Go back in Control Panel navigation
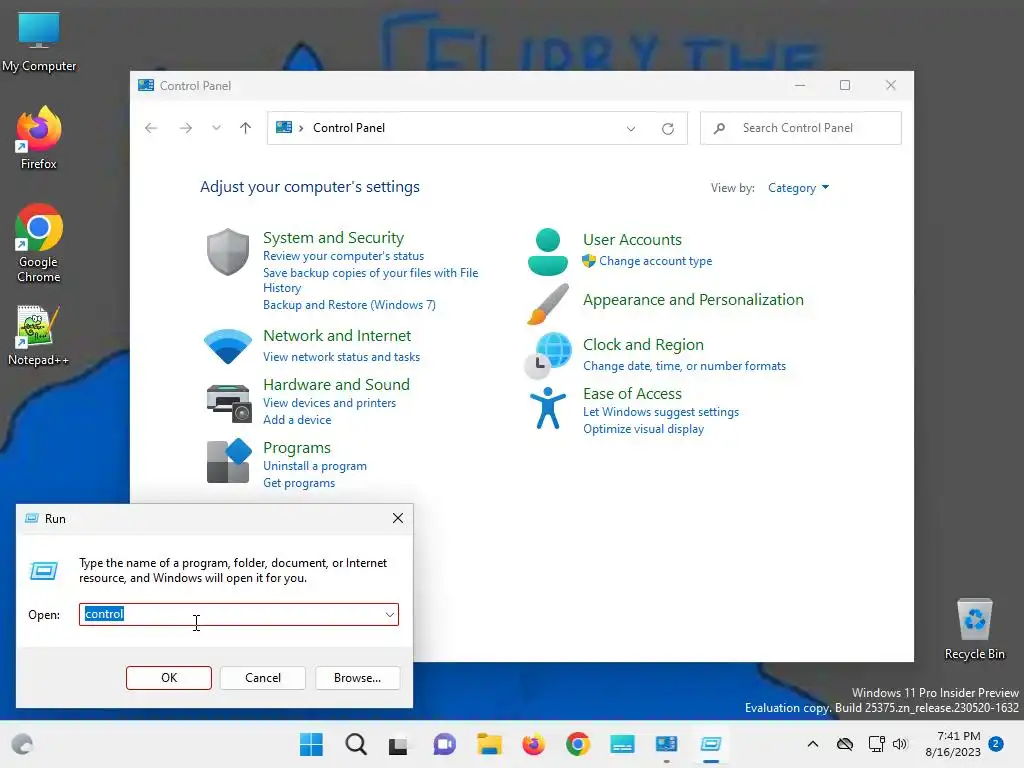1024x768 pixels. pos(151,128)
